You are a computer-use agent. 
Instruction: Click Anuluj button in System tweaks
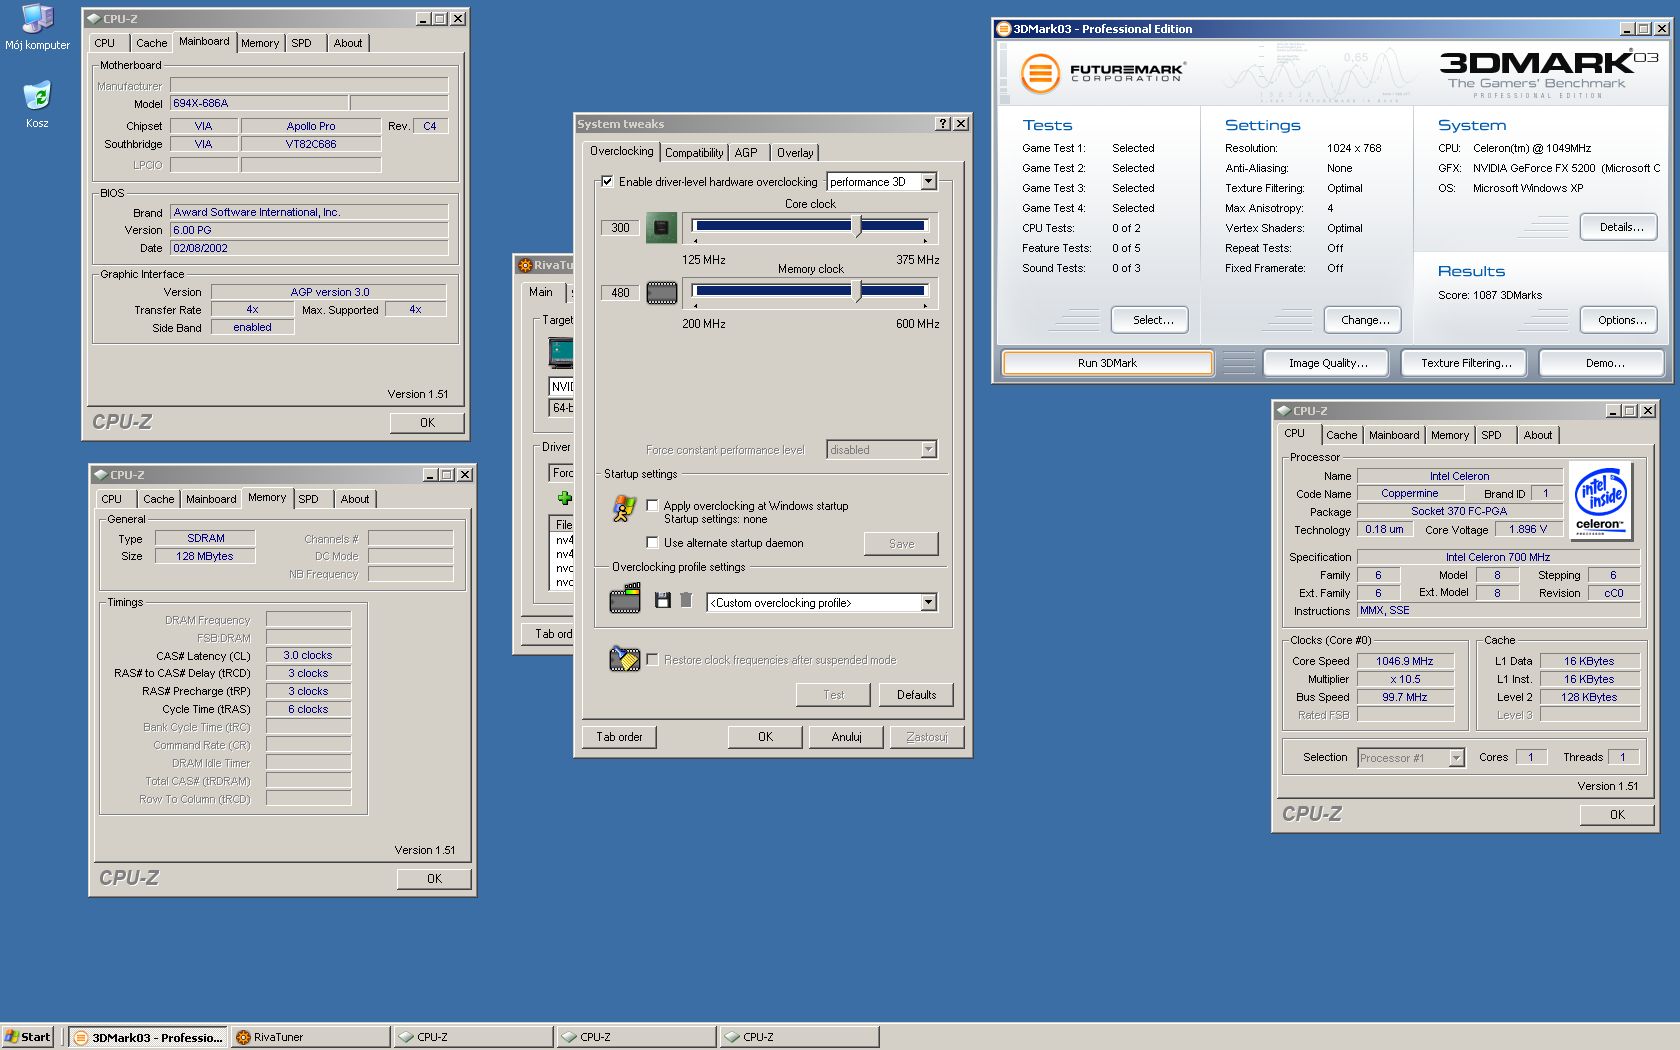click(x=846, y=737)
